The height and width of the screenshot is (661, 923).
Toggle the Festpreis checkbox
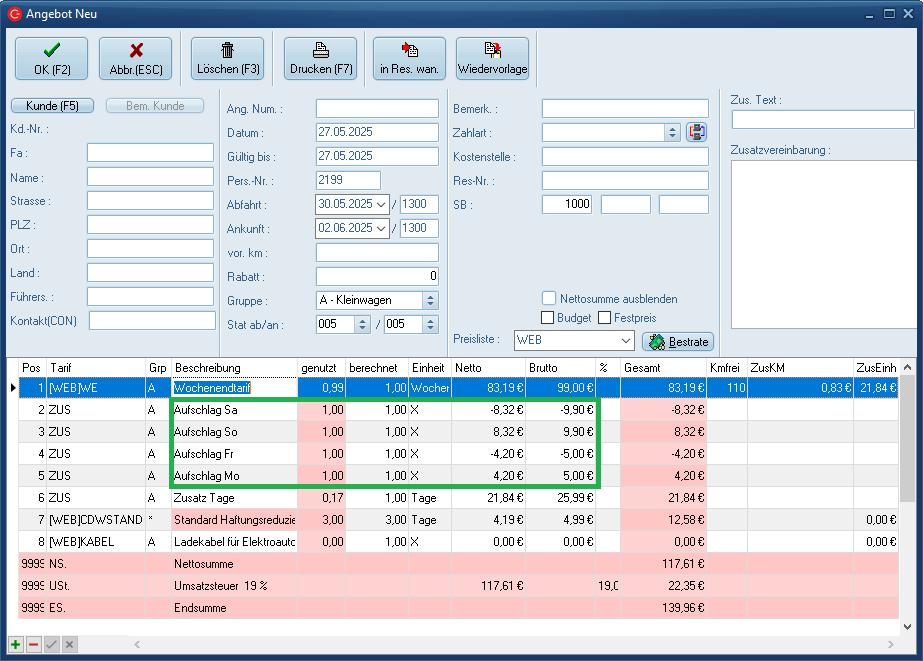(x=605, y=318)
